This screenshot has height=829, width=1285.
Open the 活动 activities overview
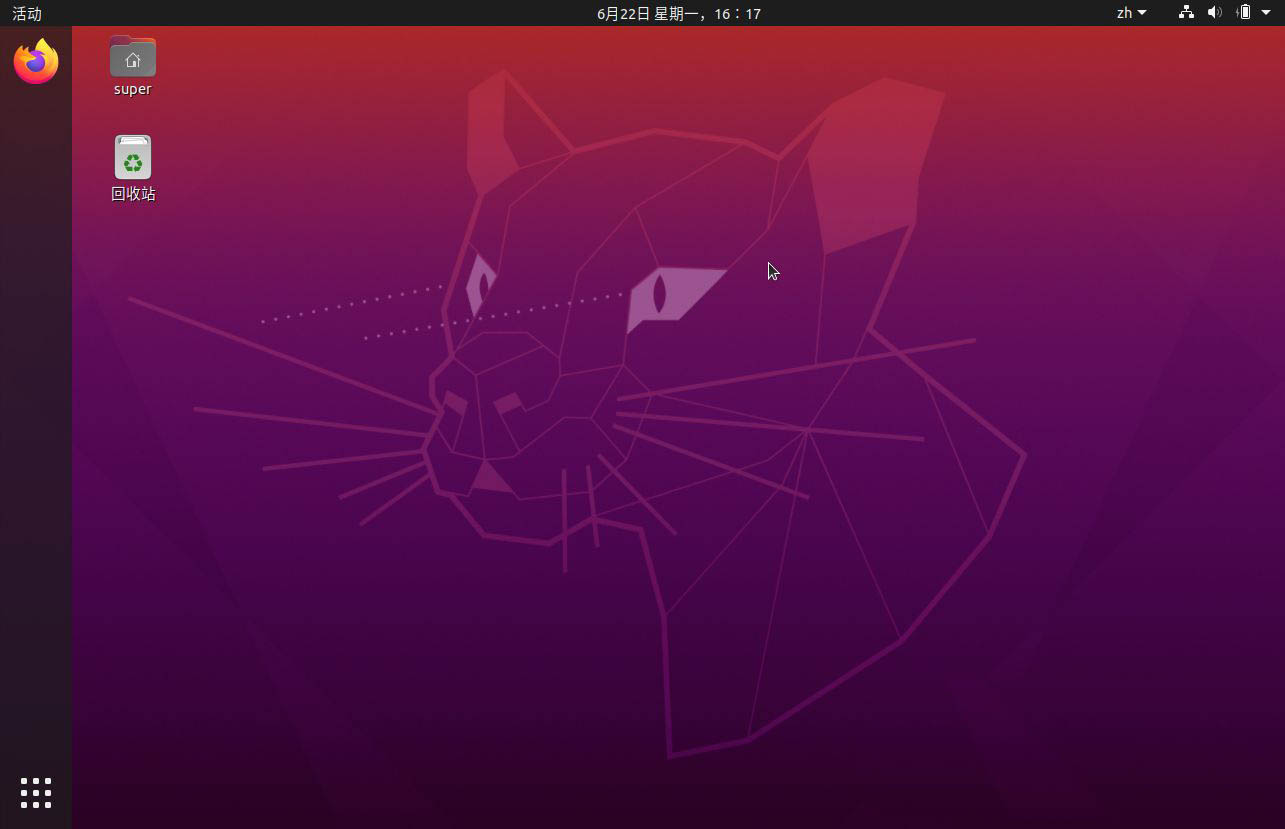pos(27,13)
